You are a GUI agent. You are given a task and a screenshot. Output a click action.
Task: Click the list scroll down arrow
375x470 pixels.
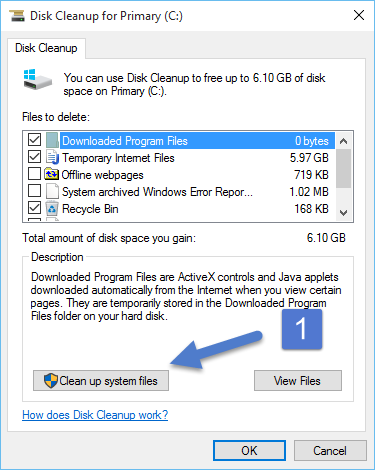pyautogui.click(x=343, y=212)
